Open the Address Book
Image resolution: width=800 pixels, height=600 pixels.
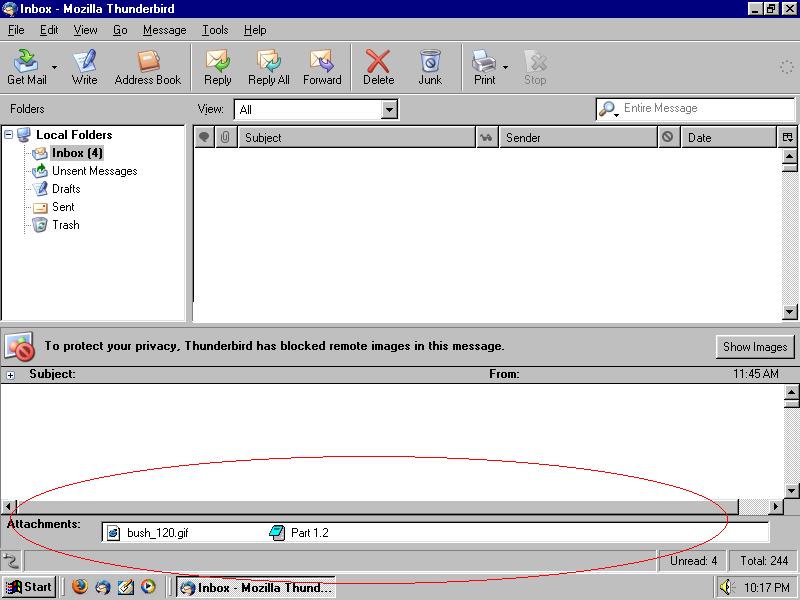[x=148, y=67]
